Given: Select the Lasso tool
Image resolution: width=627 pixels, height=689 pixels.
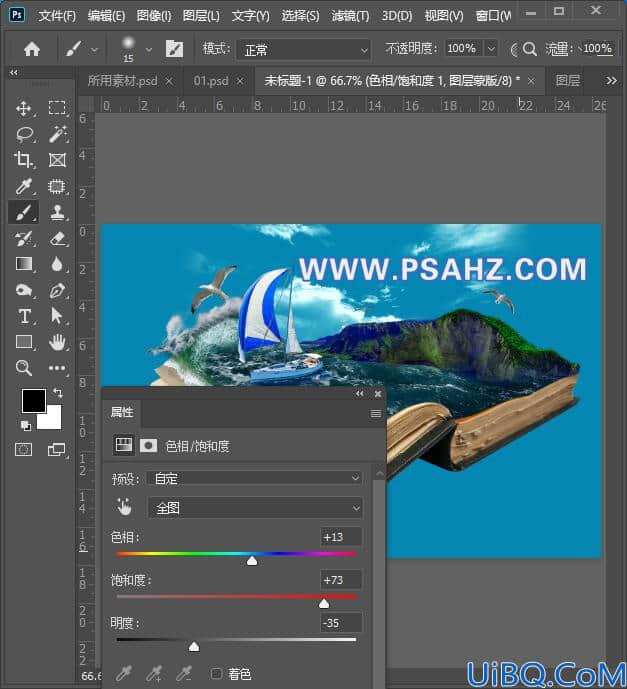Looking at the screenshot, I should [24, 134].
